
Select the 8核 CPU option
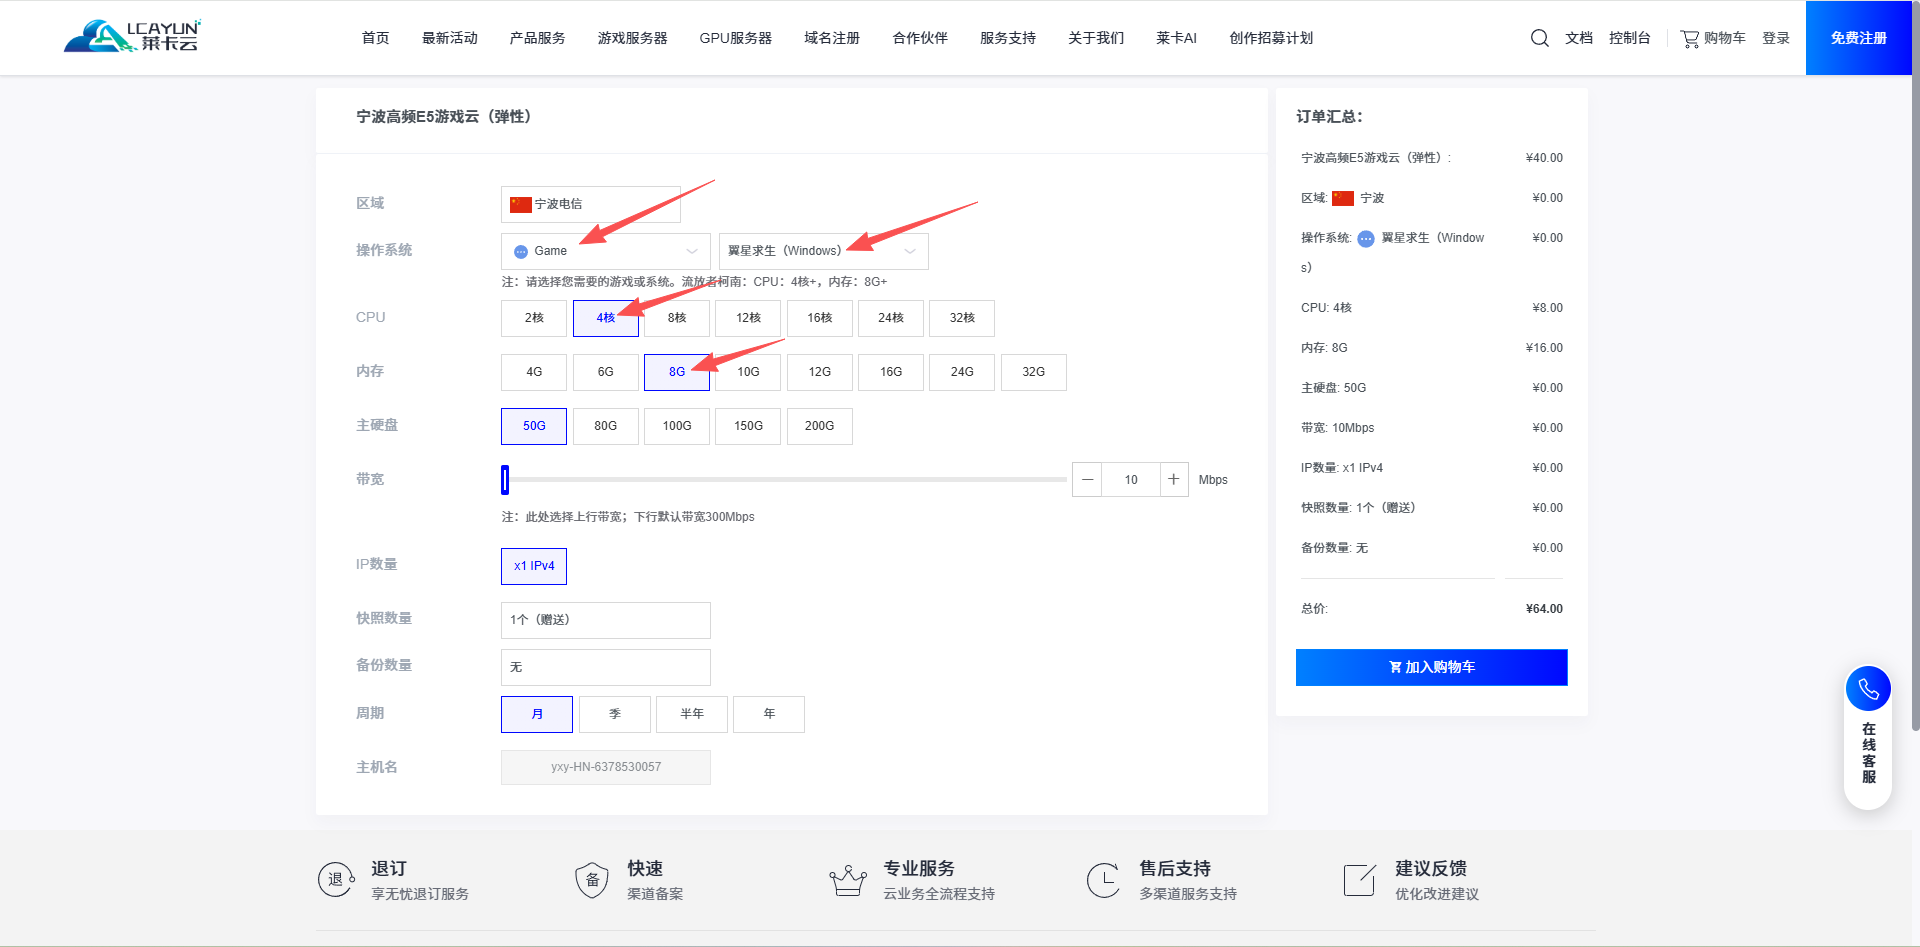click(677, 318)
